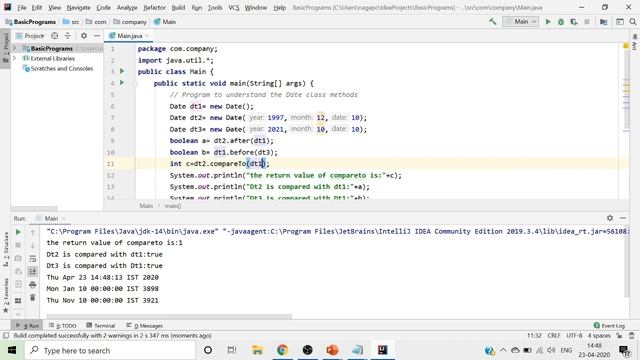This screenshot has width=640, height=360.
Task: Open the File menu
Action: click(22, 7)
